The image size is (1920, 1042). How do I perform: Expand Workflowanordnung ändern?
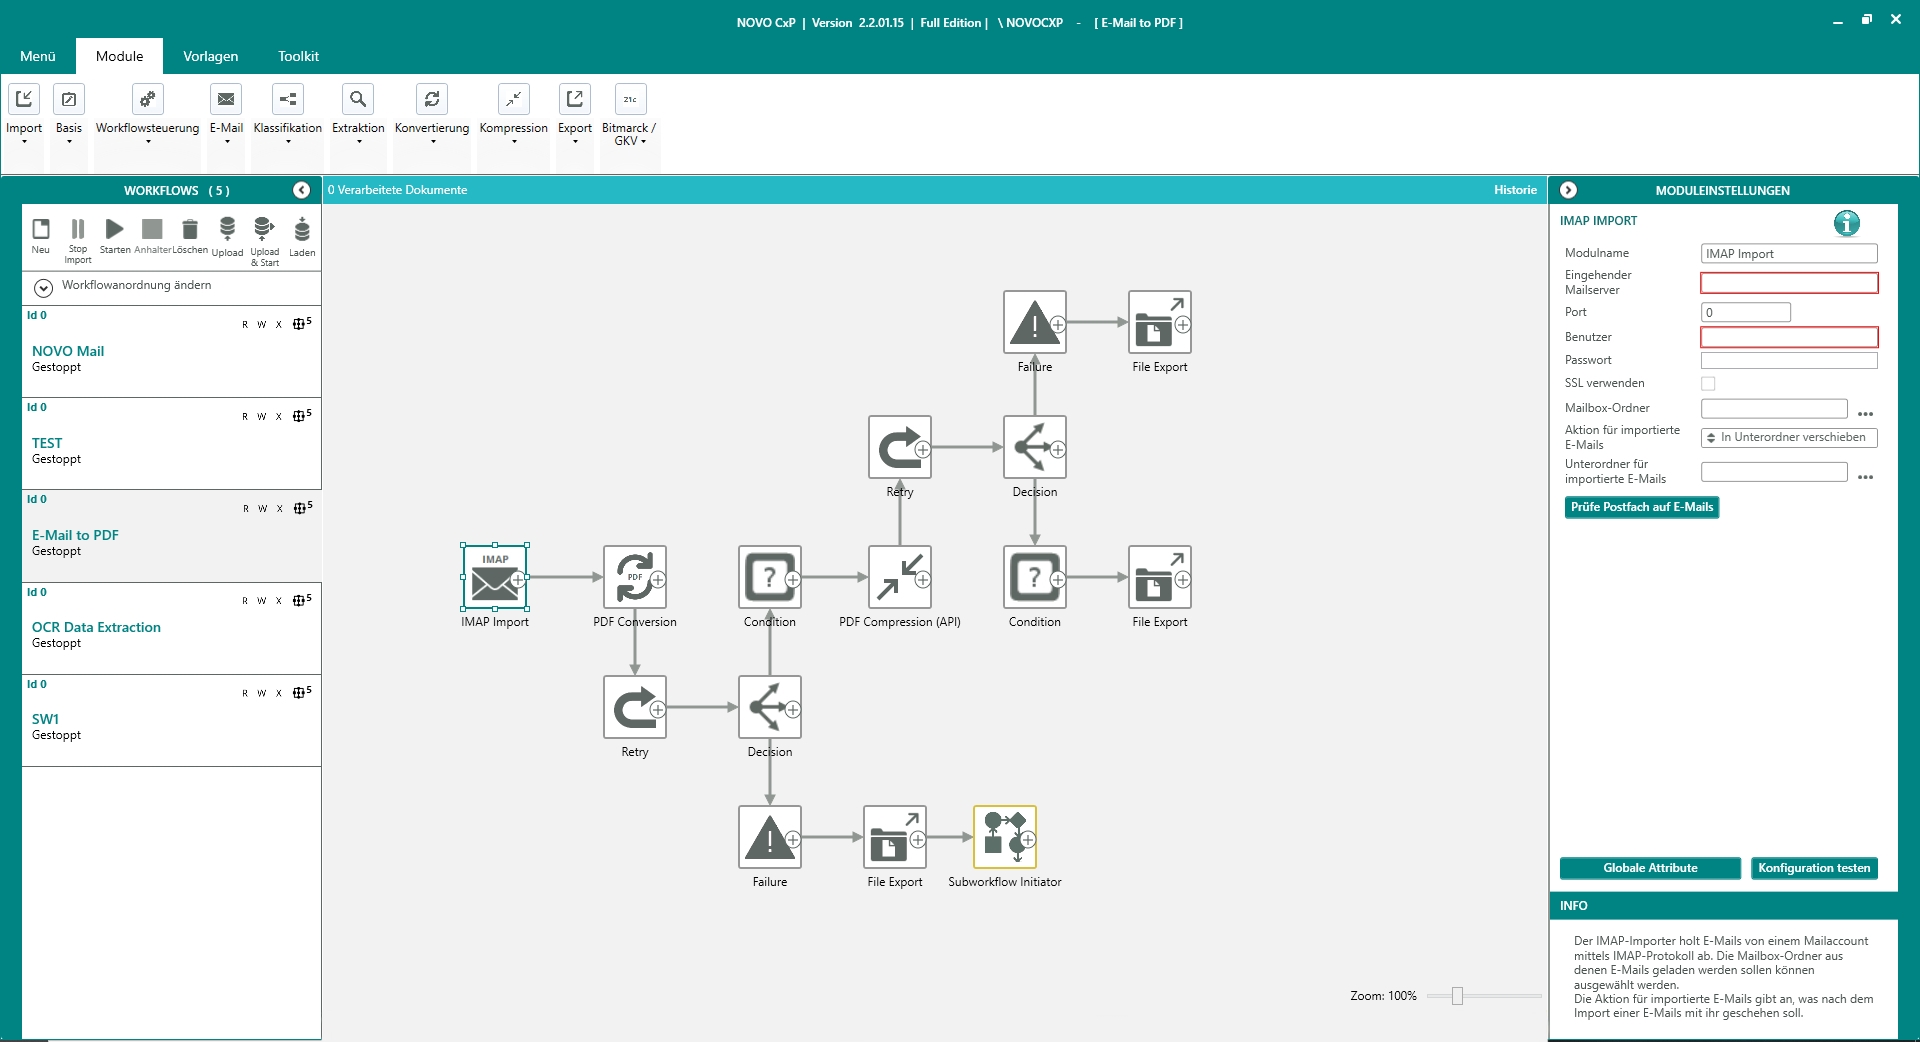(x=43, y=288)
